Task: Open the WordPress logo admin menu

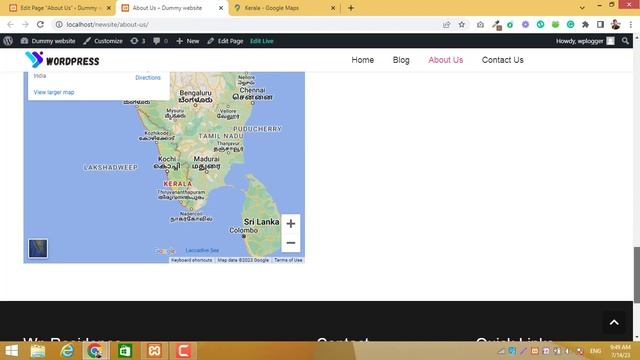Action: [8, 41]
